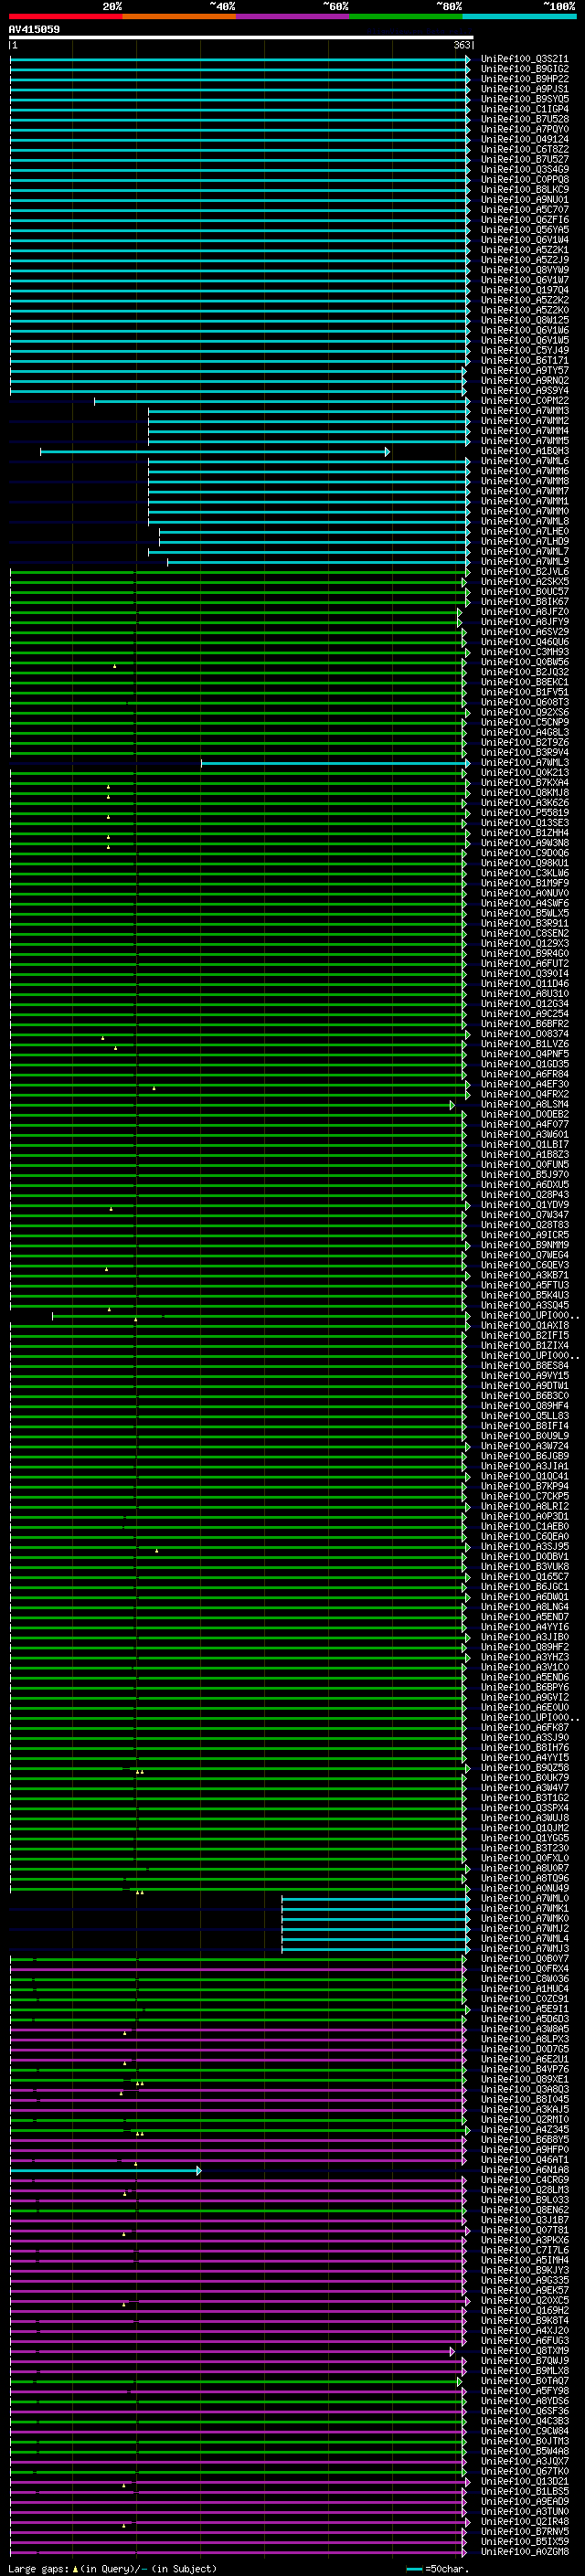
Task: Click the UniRef100_A8JFZ0 label
Action: pyautogui.click(x=525, y=612)
